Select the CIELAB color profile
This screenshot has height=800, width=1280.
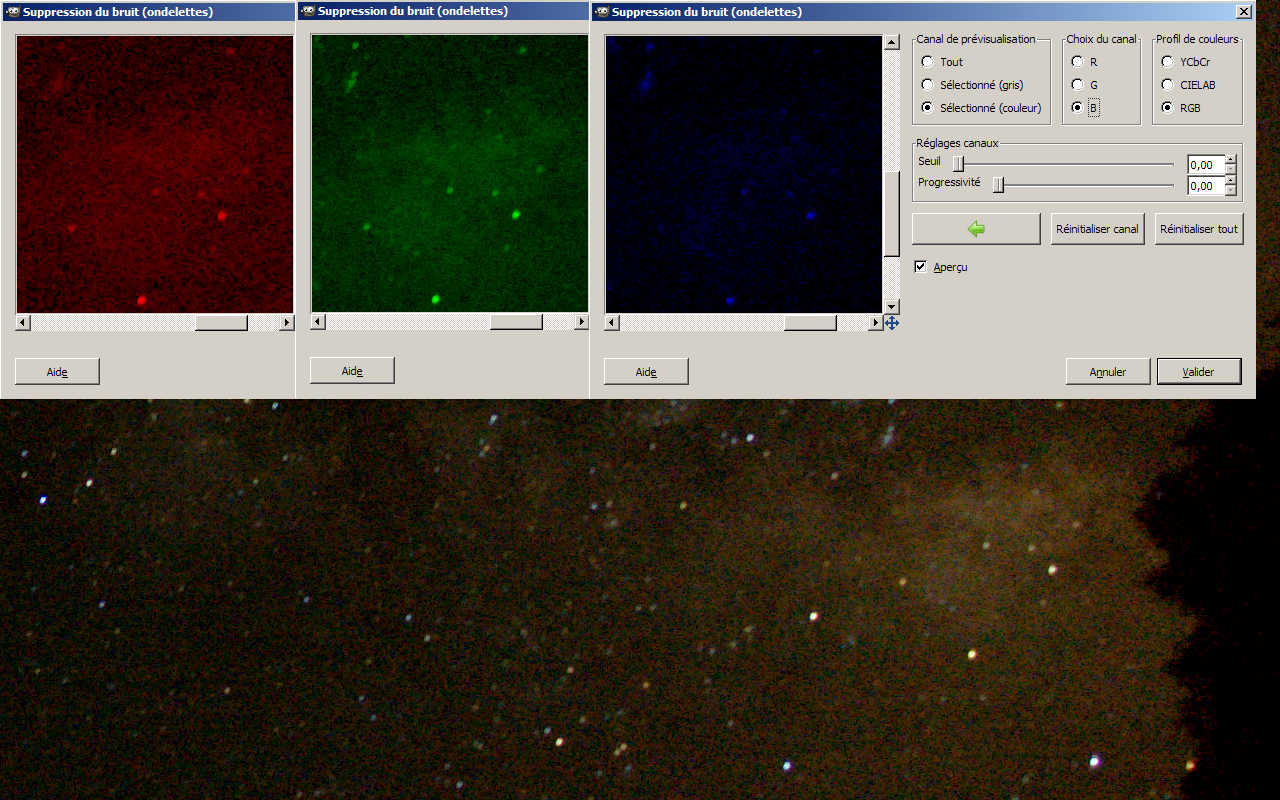click(1167, 85)
